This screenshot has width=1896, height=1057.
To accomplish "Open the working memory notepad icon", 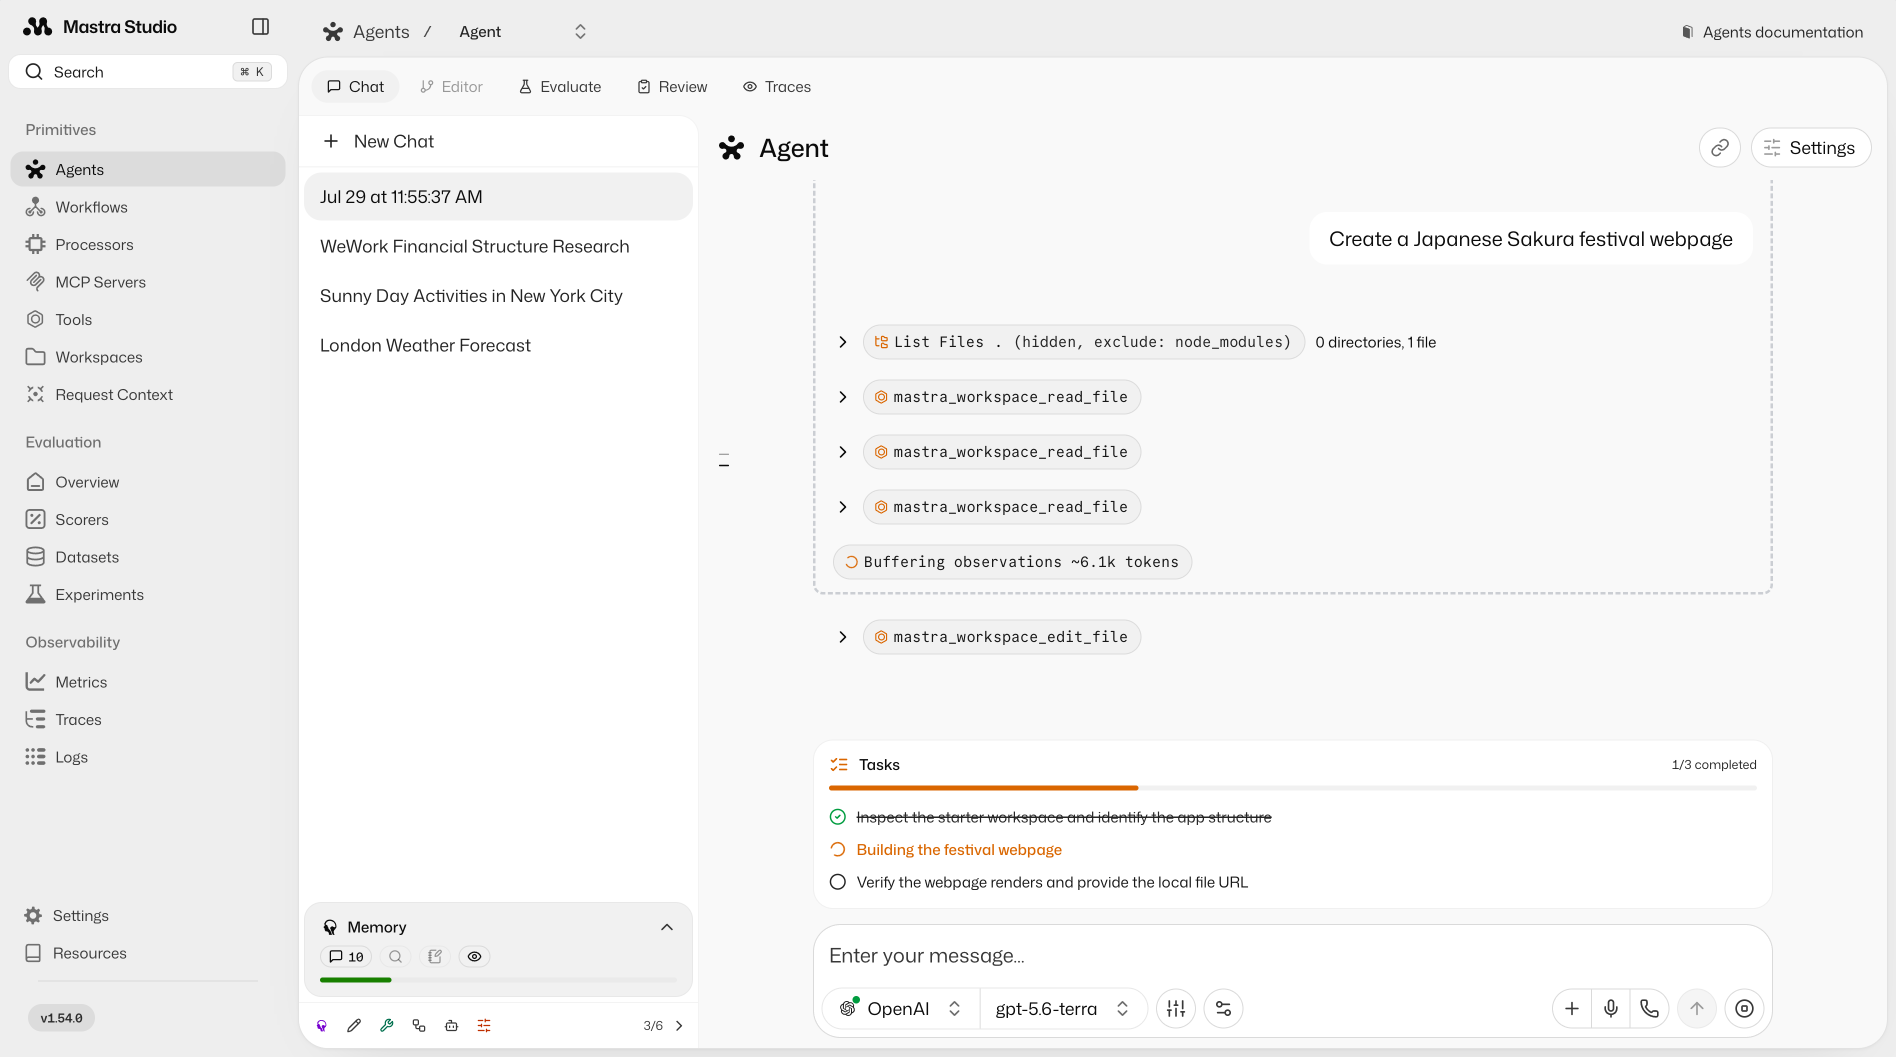I will click(x=435, y=956).
